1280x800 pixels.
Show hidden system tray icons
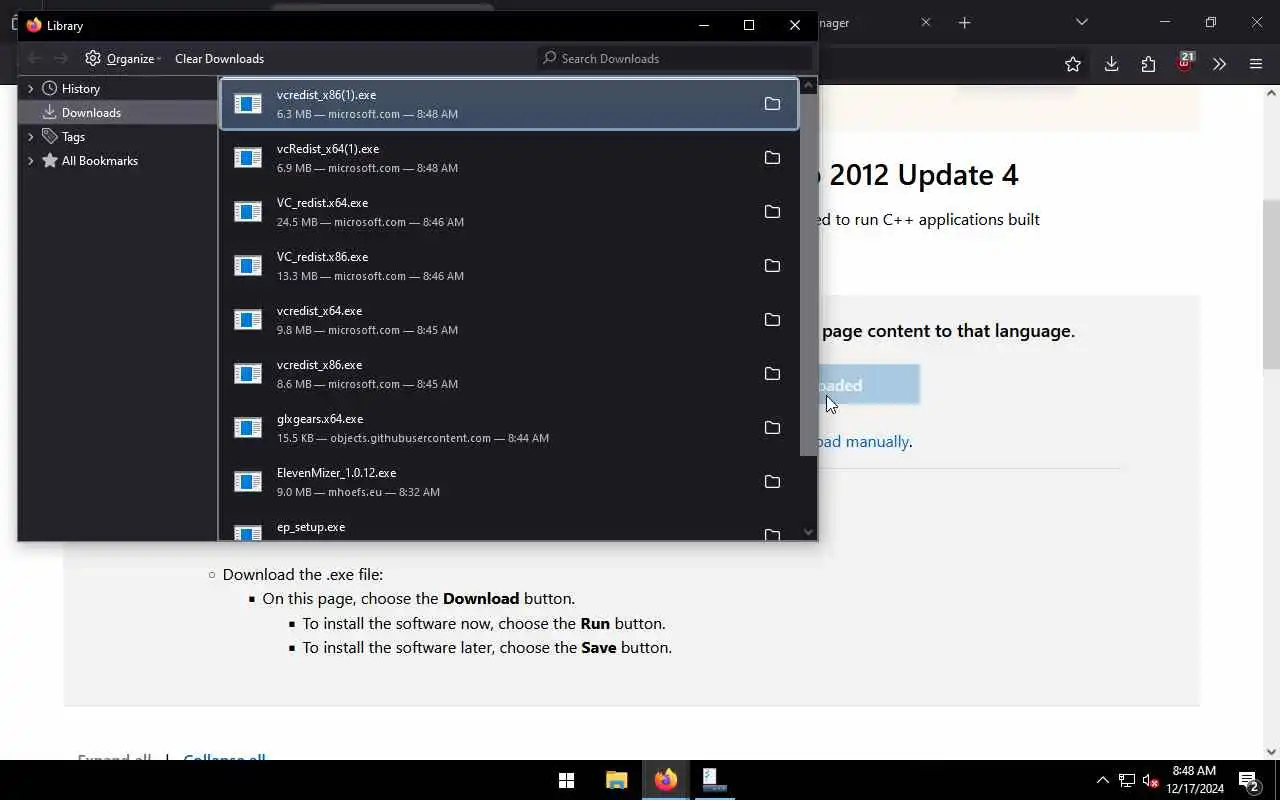1102,780
